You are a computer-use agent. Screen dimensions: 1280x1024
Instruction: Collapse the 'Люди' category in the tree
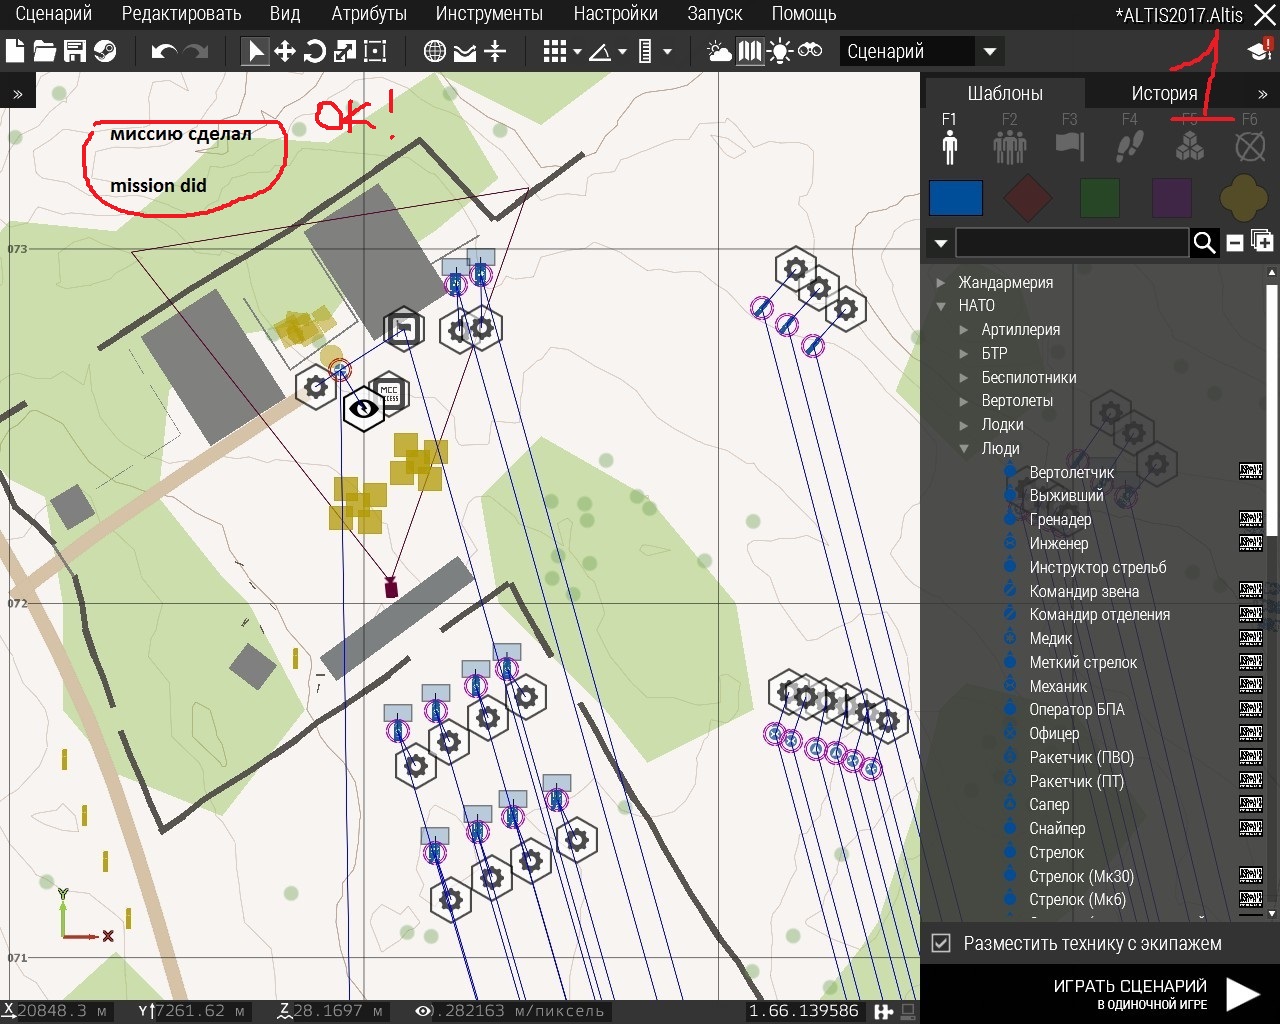pyautogui.click(x=965, y=449)
